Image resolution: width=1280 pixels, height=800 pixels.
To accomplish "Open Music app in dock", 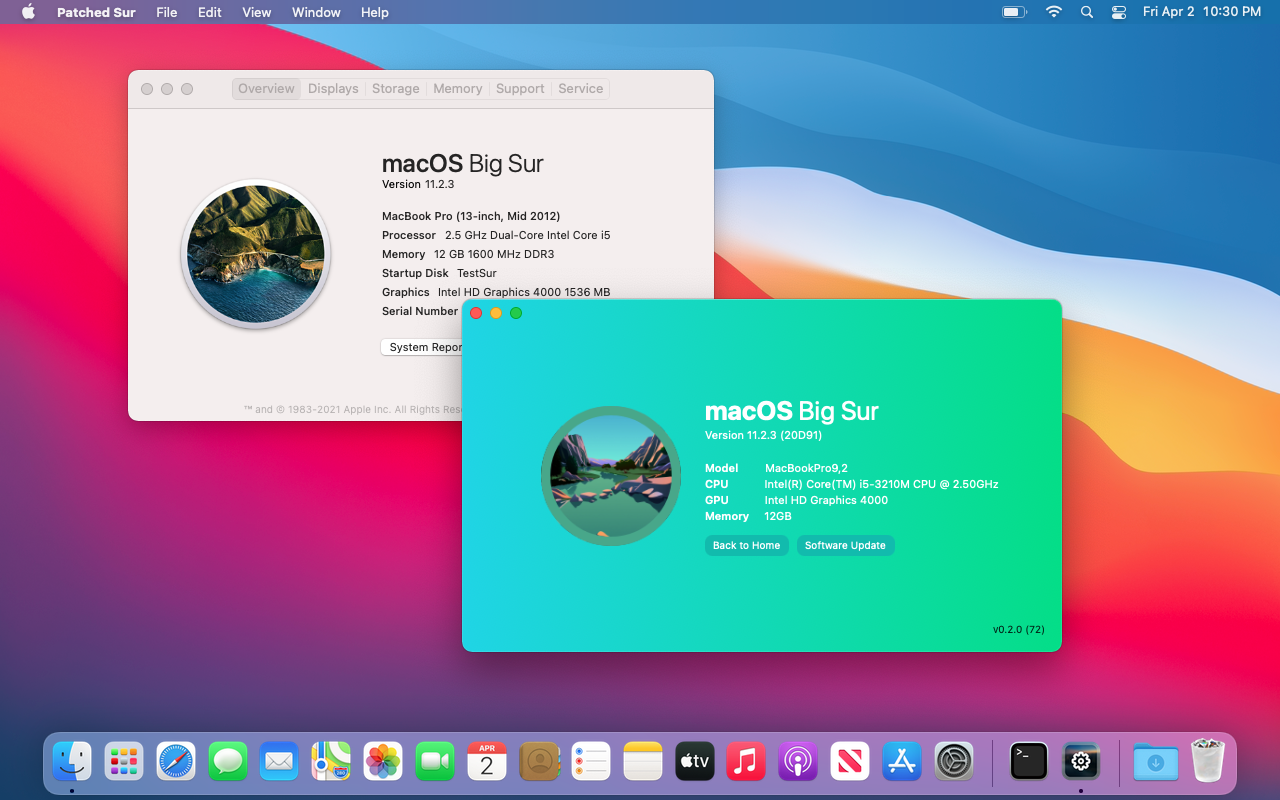I will point(746,762).
